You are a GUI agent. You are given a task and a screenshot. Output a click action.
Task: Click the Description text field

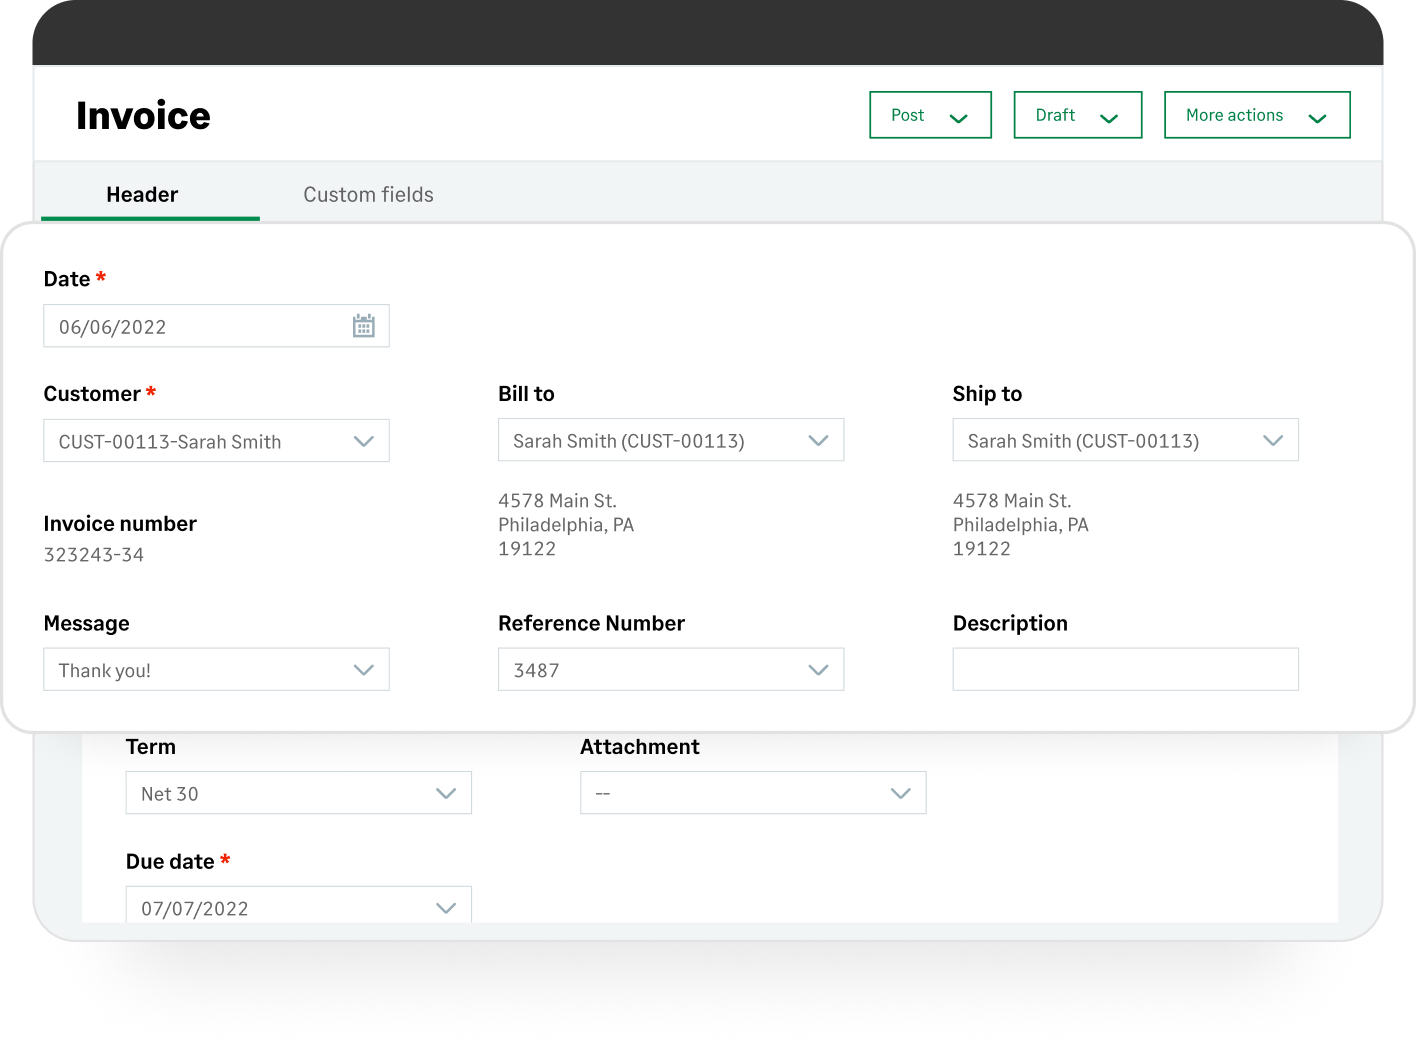(1125, 670)
